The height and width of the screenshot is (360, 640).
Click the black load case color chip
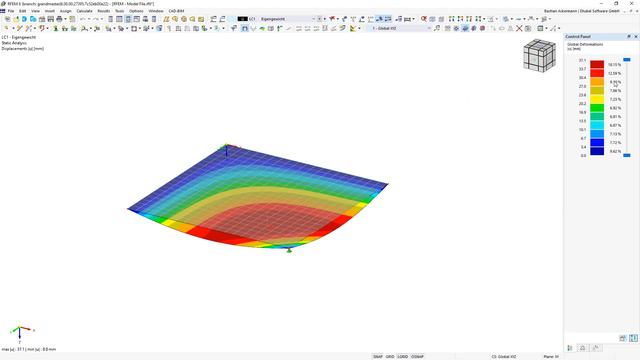click(242, 19)
